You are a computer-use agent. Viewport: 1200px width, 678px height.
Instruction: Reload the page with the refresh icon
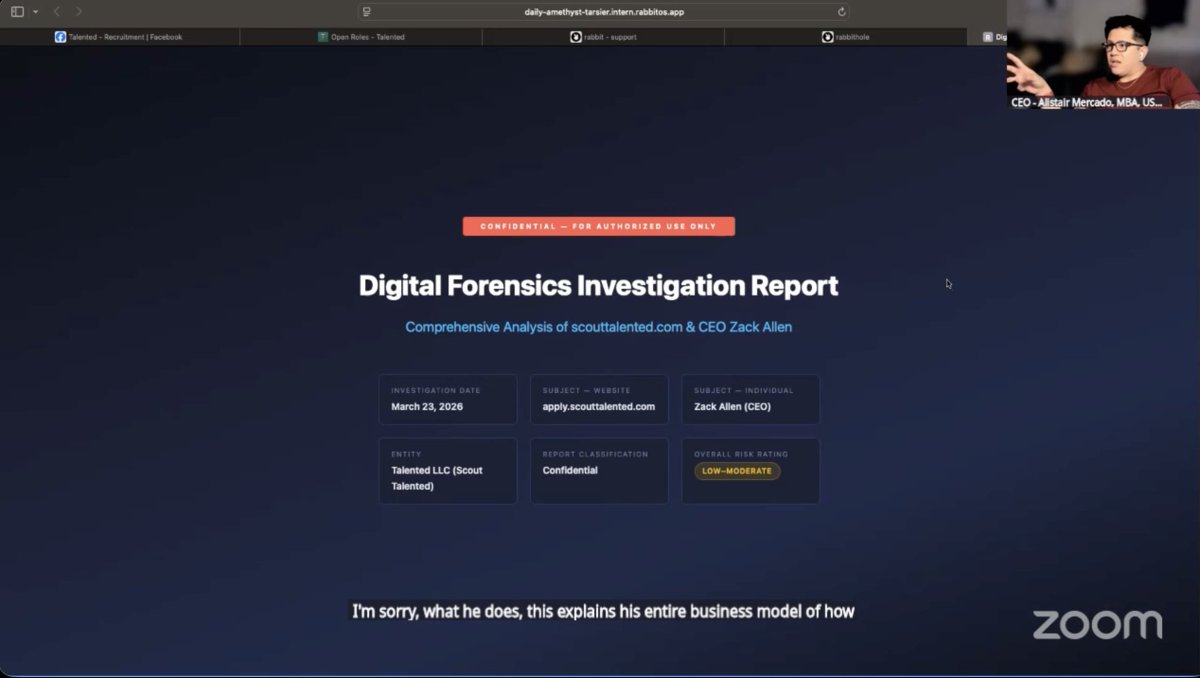(841, 12)
